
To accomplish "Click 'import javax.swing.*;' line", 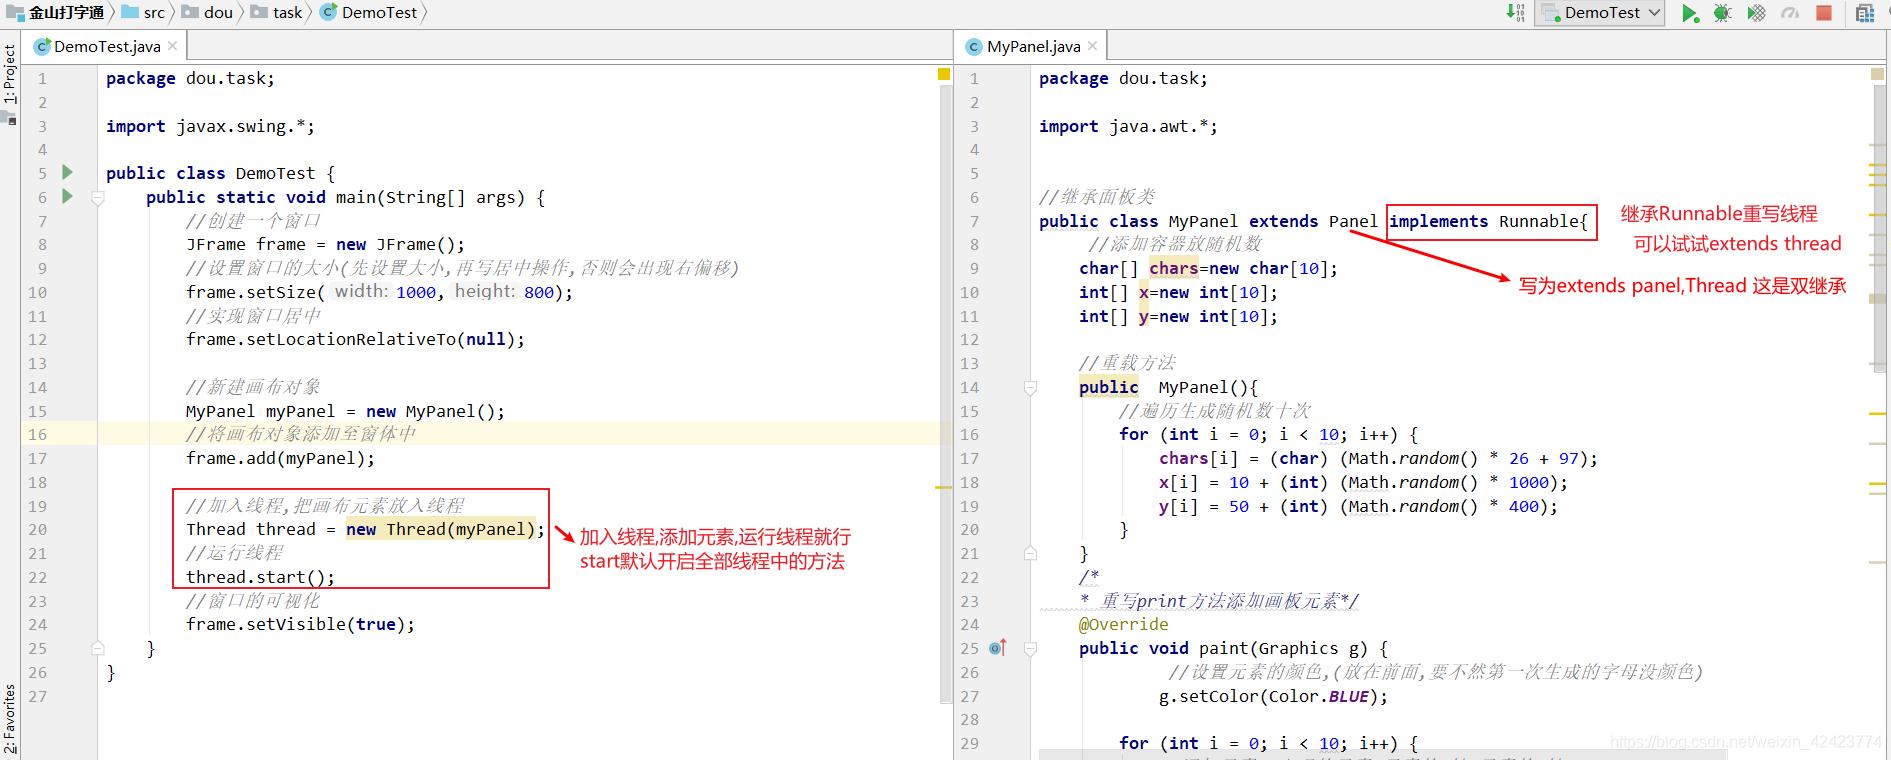I will [210, 126].
